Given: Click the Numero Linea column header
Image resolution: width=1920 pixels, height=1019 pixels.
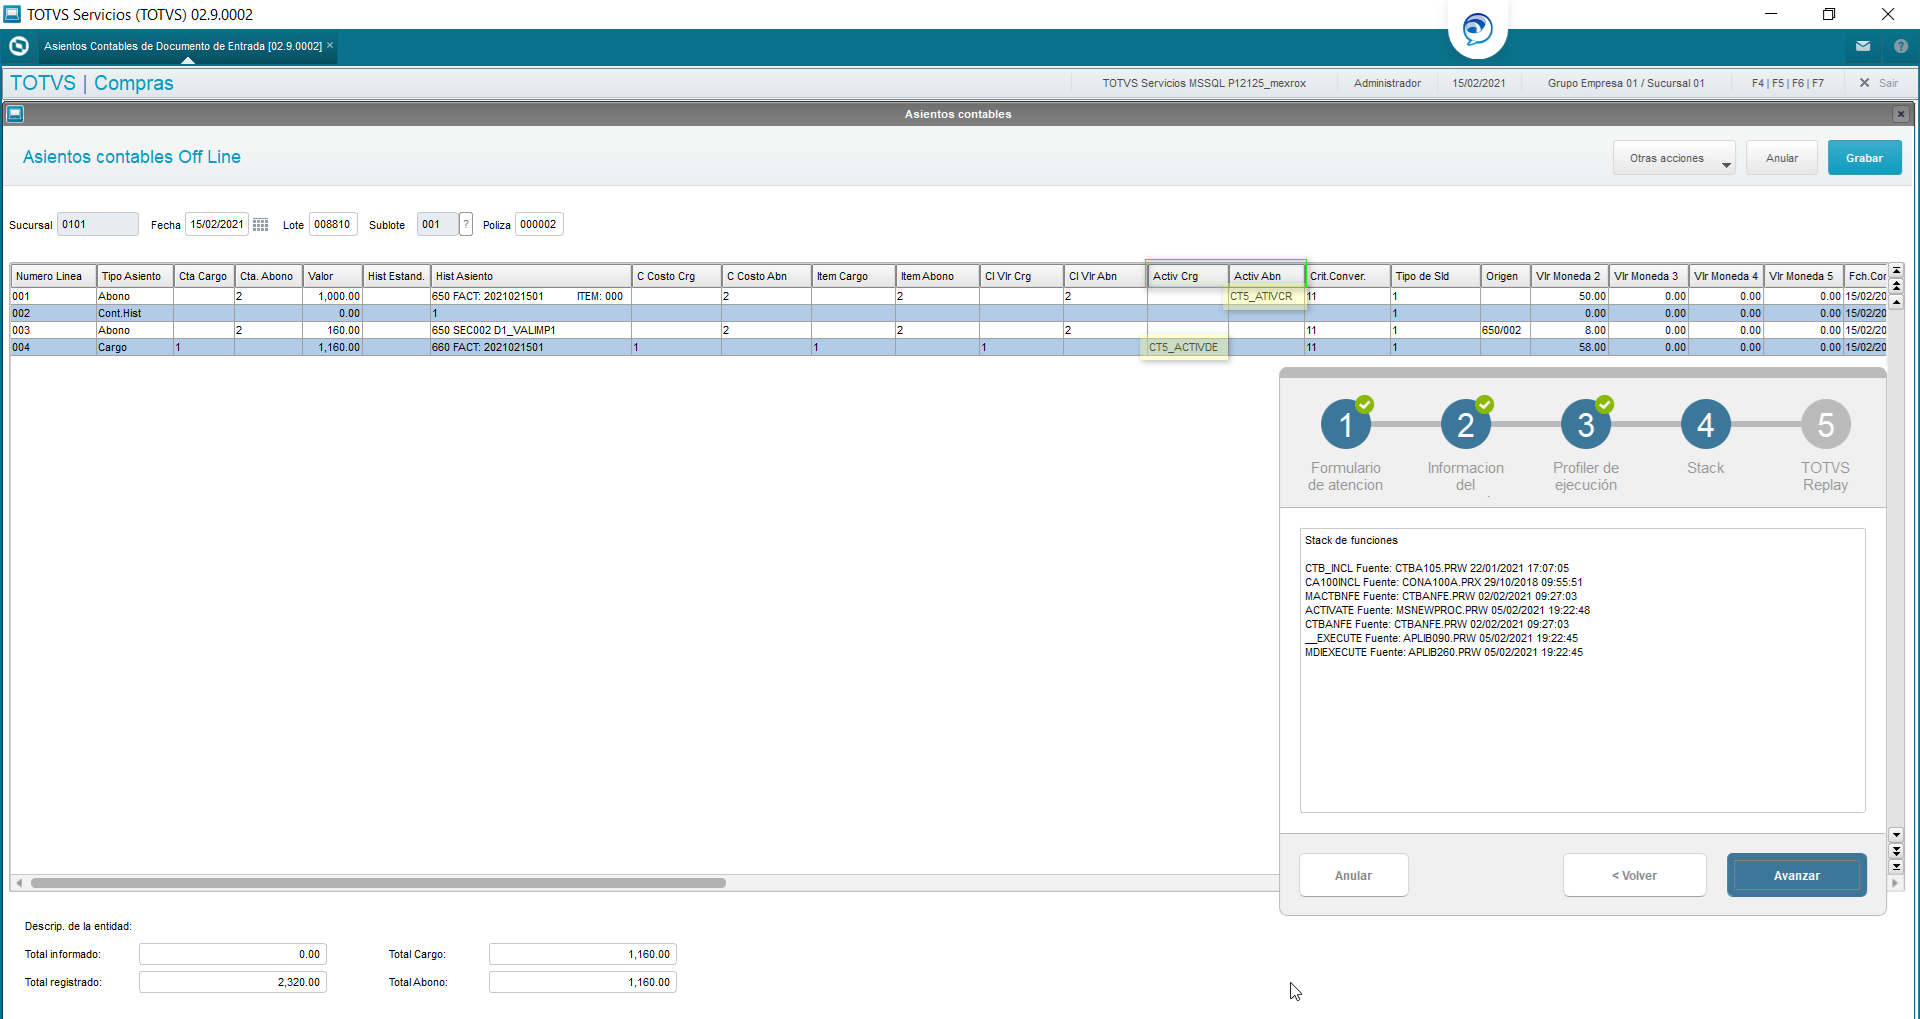Looking at the screenshot, I should pyautogui.click(x=53, y=276).
